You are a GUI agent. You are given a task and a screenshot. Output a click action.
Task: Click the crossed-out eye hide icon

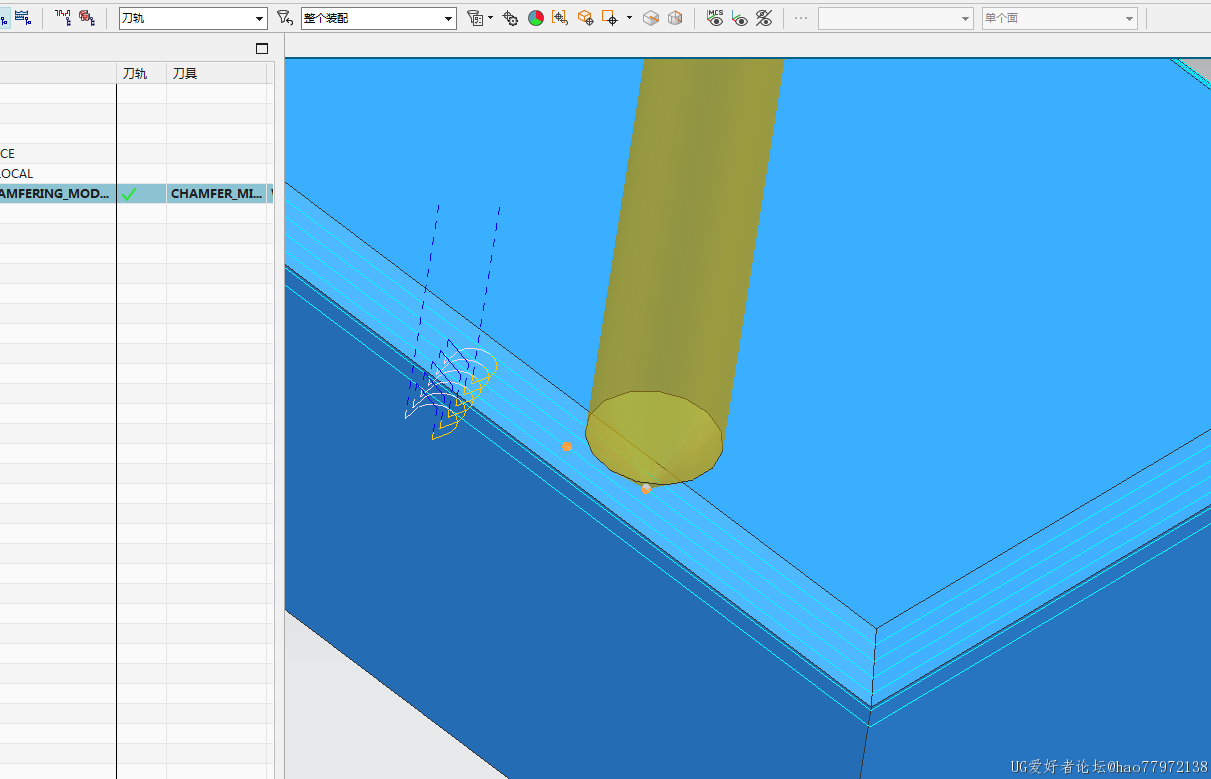click(764, 18)
